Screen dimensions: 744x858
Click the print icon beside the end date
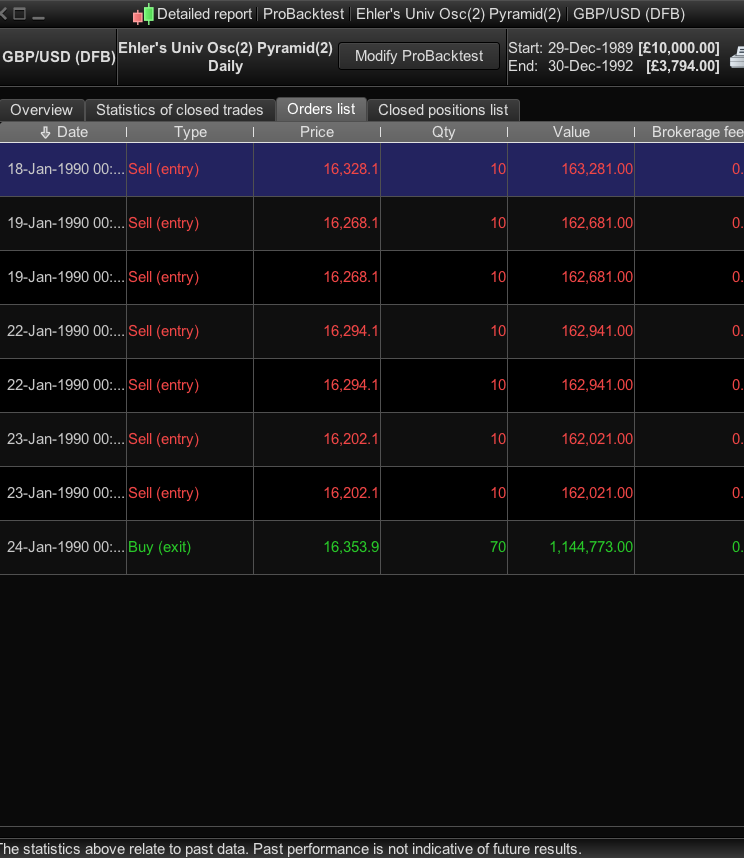coord(737,57)
